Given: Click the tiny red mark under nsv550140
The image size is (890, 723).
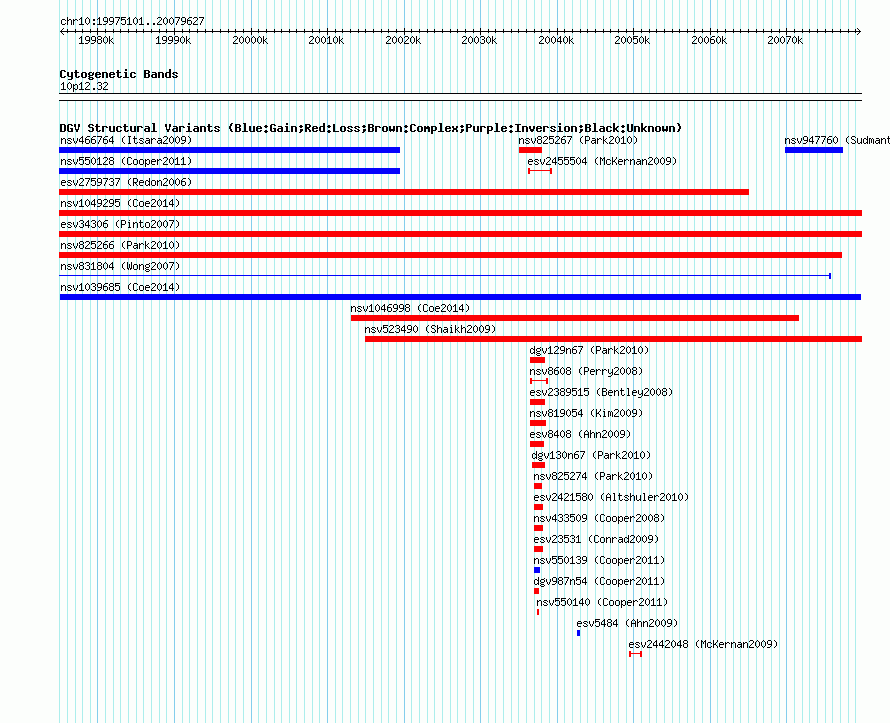Looking at the screenshot, I should coord(538,612).
